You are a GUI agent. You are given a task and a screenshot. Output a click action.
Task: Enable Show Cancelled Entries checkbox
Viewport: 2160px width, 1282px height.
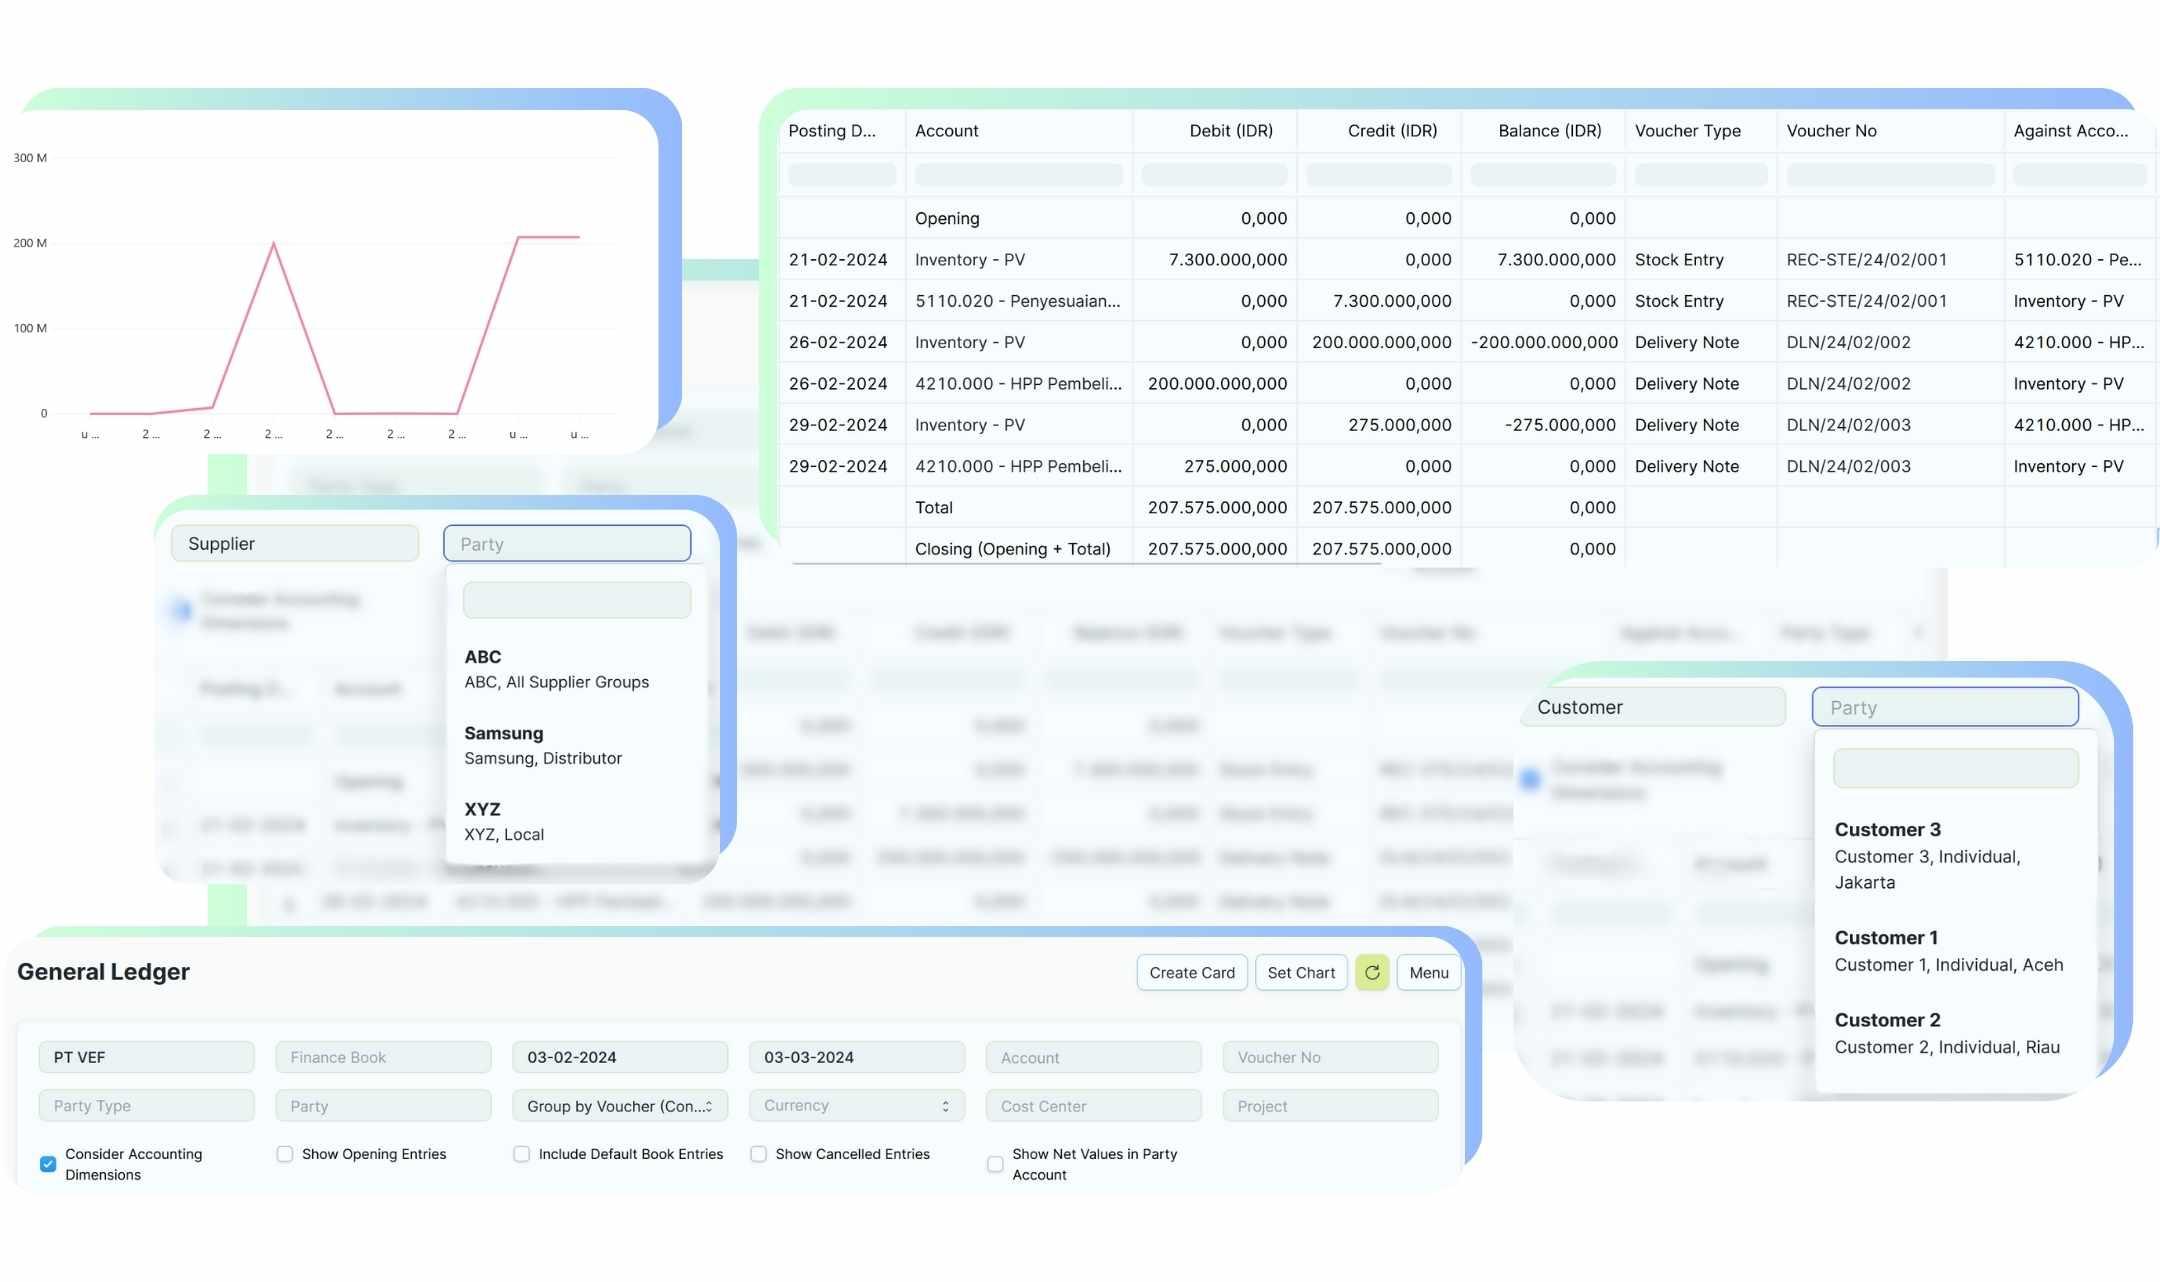pyautogui.click(x=759, y=1154)
